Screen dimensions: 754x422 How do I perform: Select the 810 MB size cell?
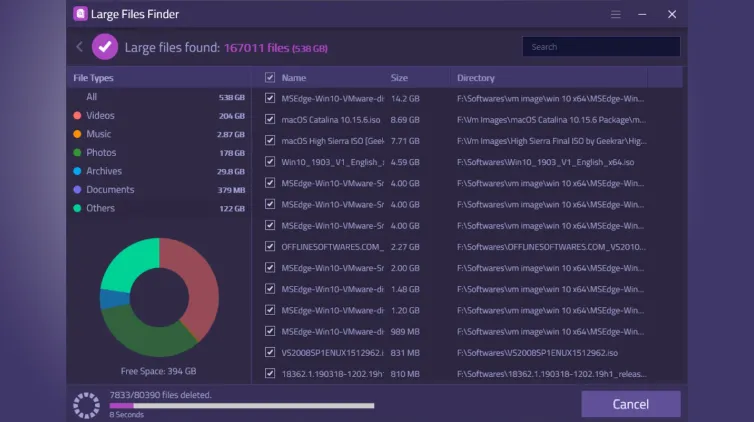(x=405, y=373)
